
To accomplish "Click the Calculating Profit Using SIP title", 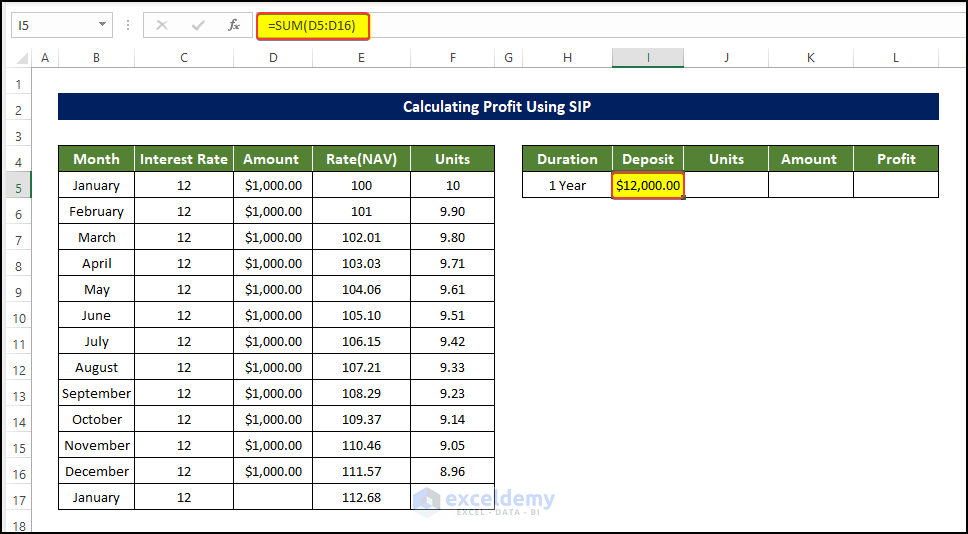I will [x=497, y=107].
